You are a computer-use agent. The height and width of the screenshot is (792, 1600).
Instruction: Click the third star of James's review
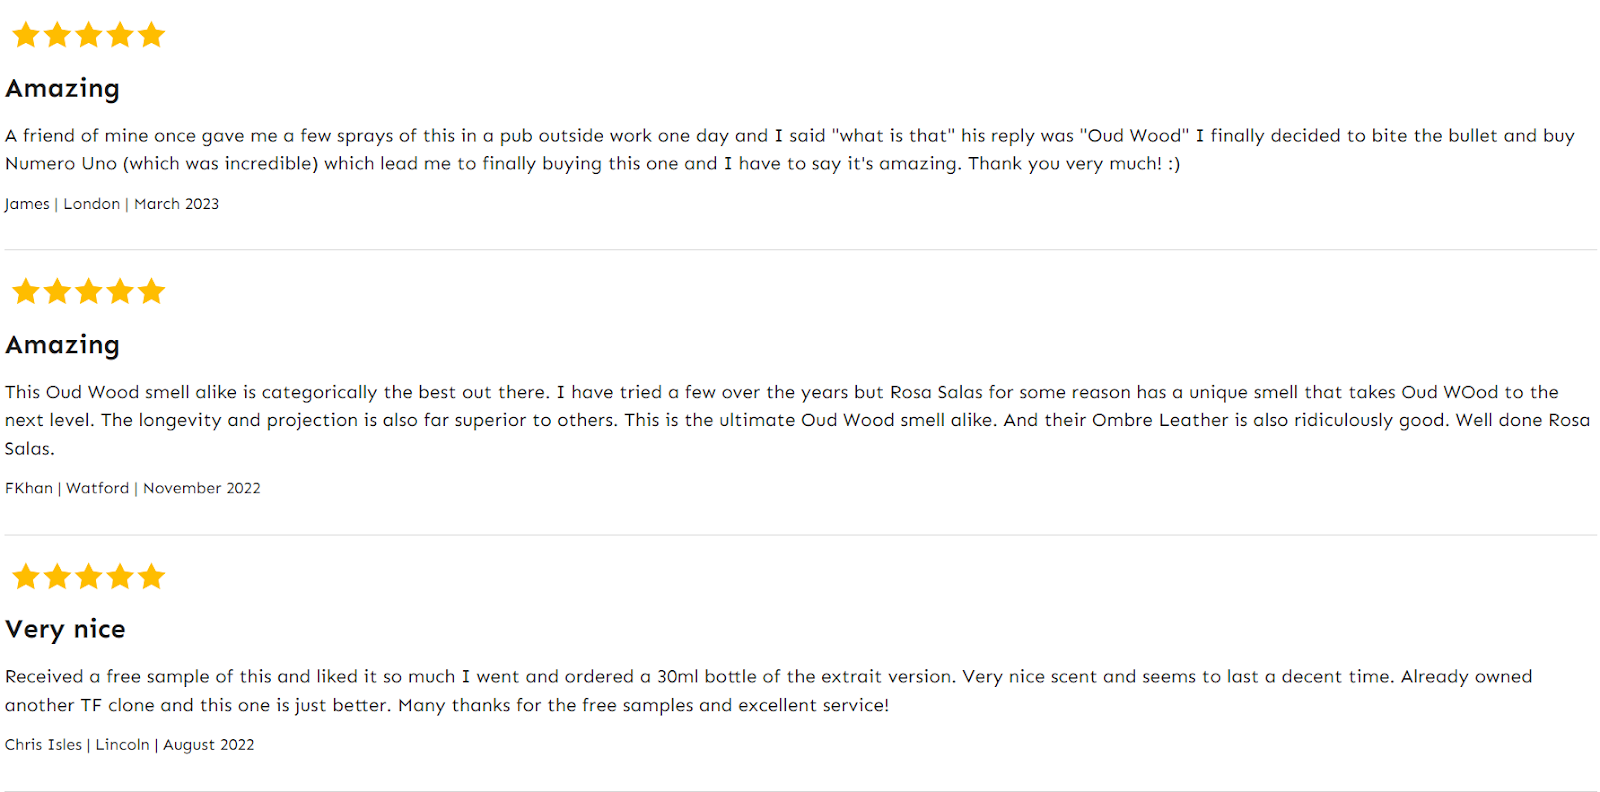click(x=89, y=35)
